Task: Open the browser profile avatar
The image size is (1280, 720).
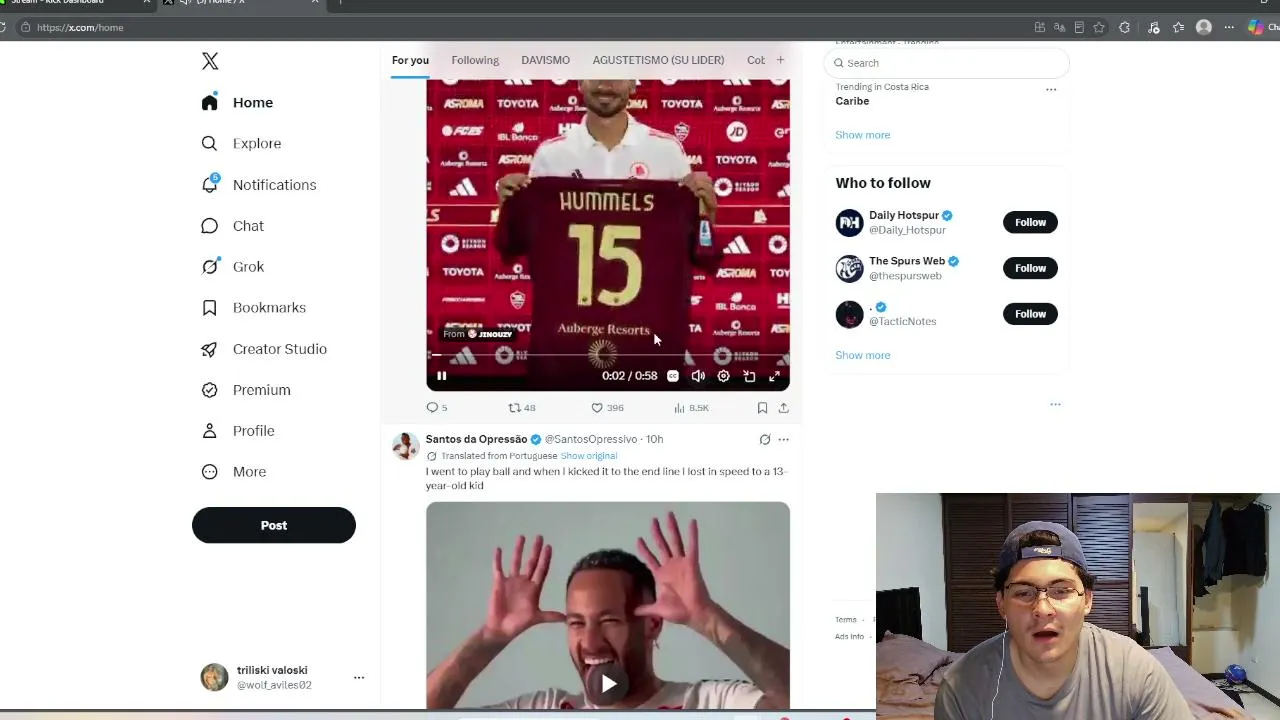Action: coord(1204,27)
